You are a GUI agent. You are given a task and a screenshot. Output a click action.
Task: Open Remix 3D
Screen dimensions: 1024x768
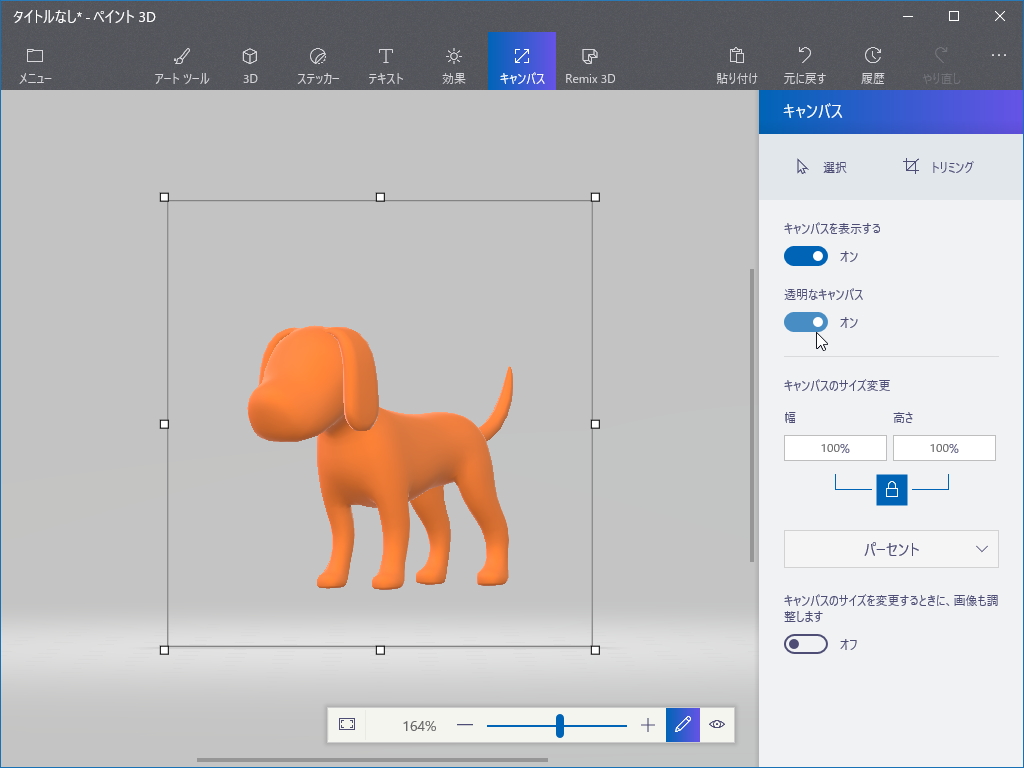coord(589,60)
